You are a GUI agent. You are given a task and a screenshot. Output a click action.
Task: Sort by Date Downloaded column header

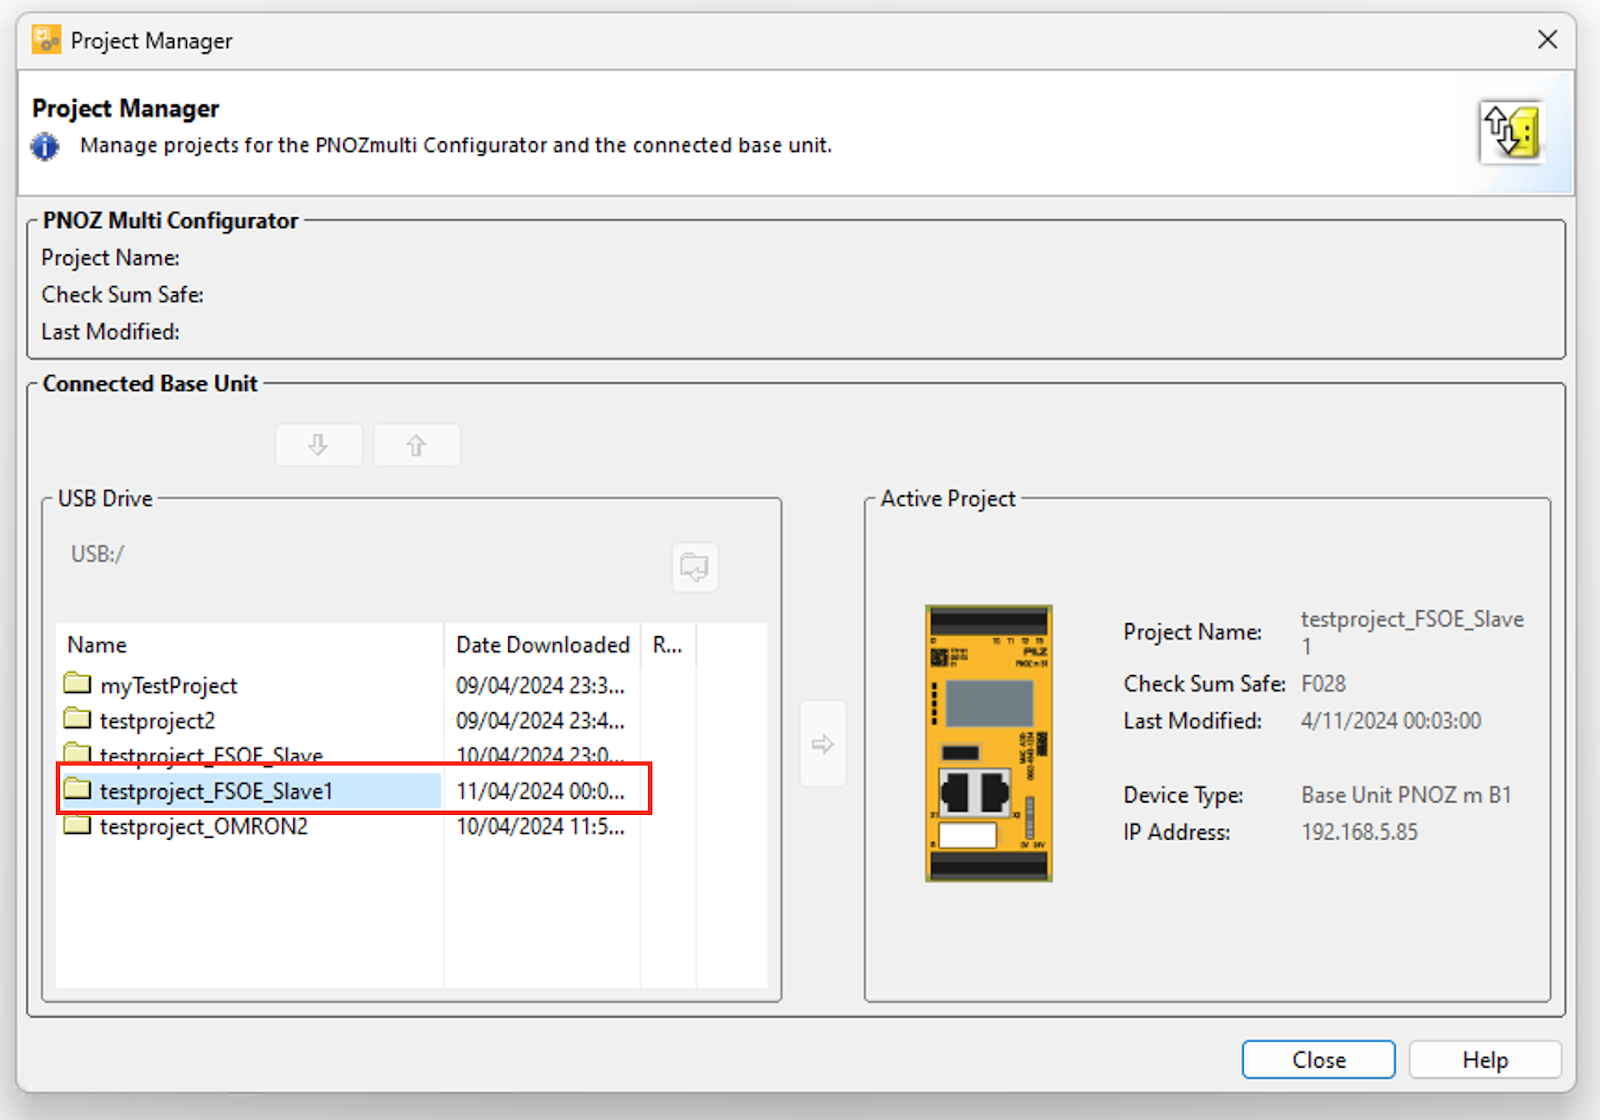(542, 645)
